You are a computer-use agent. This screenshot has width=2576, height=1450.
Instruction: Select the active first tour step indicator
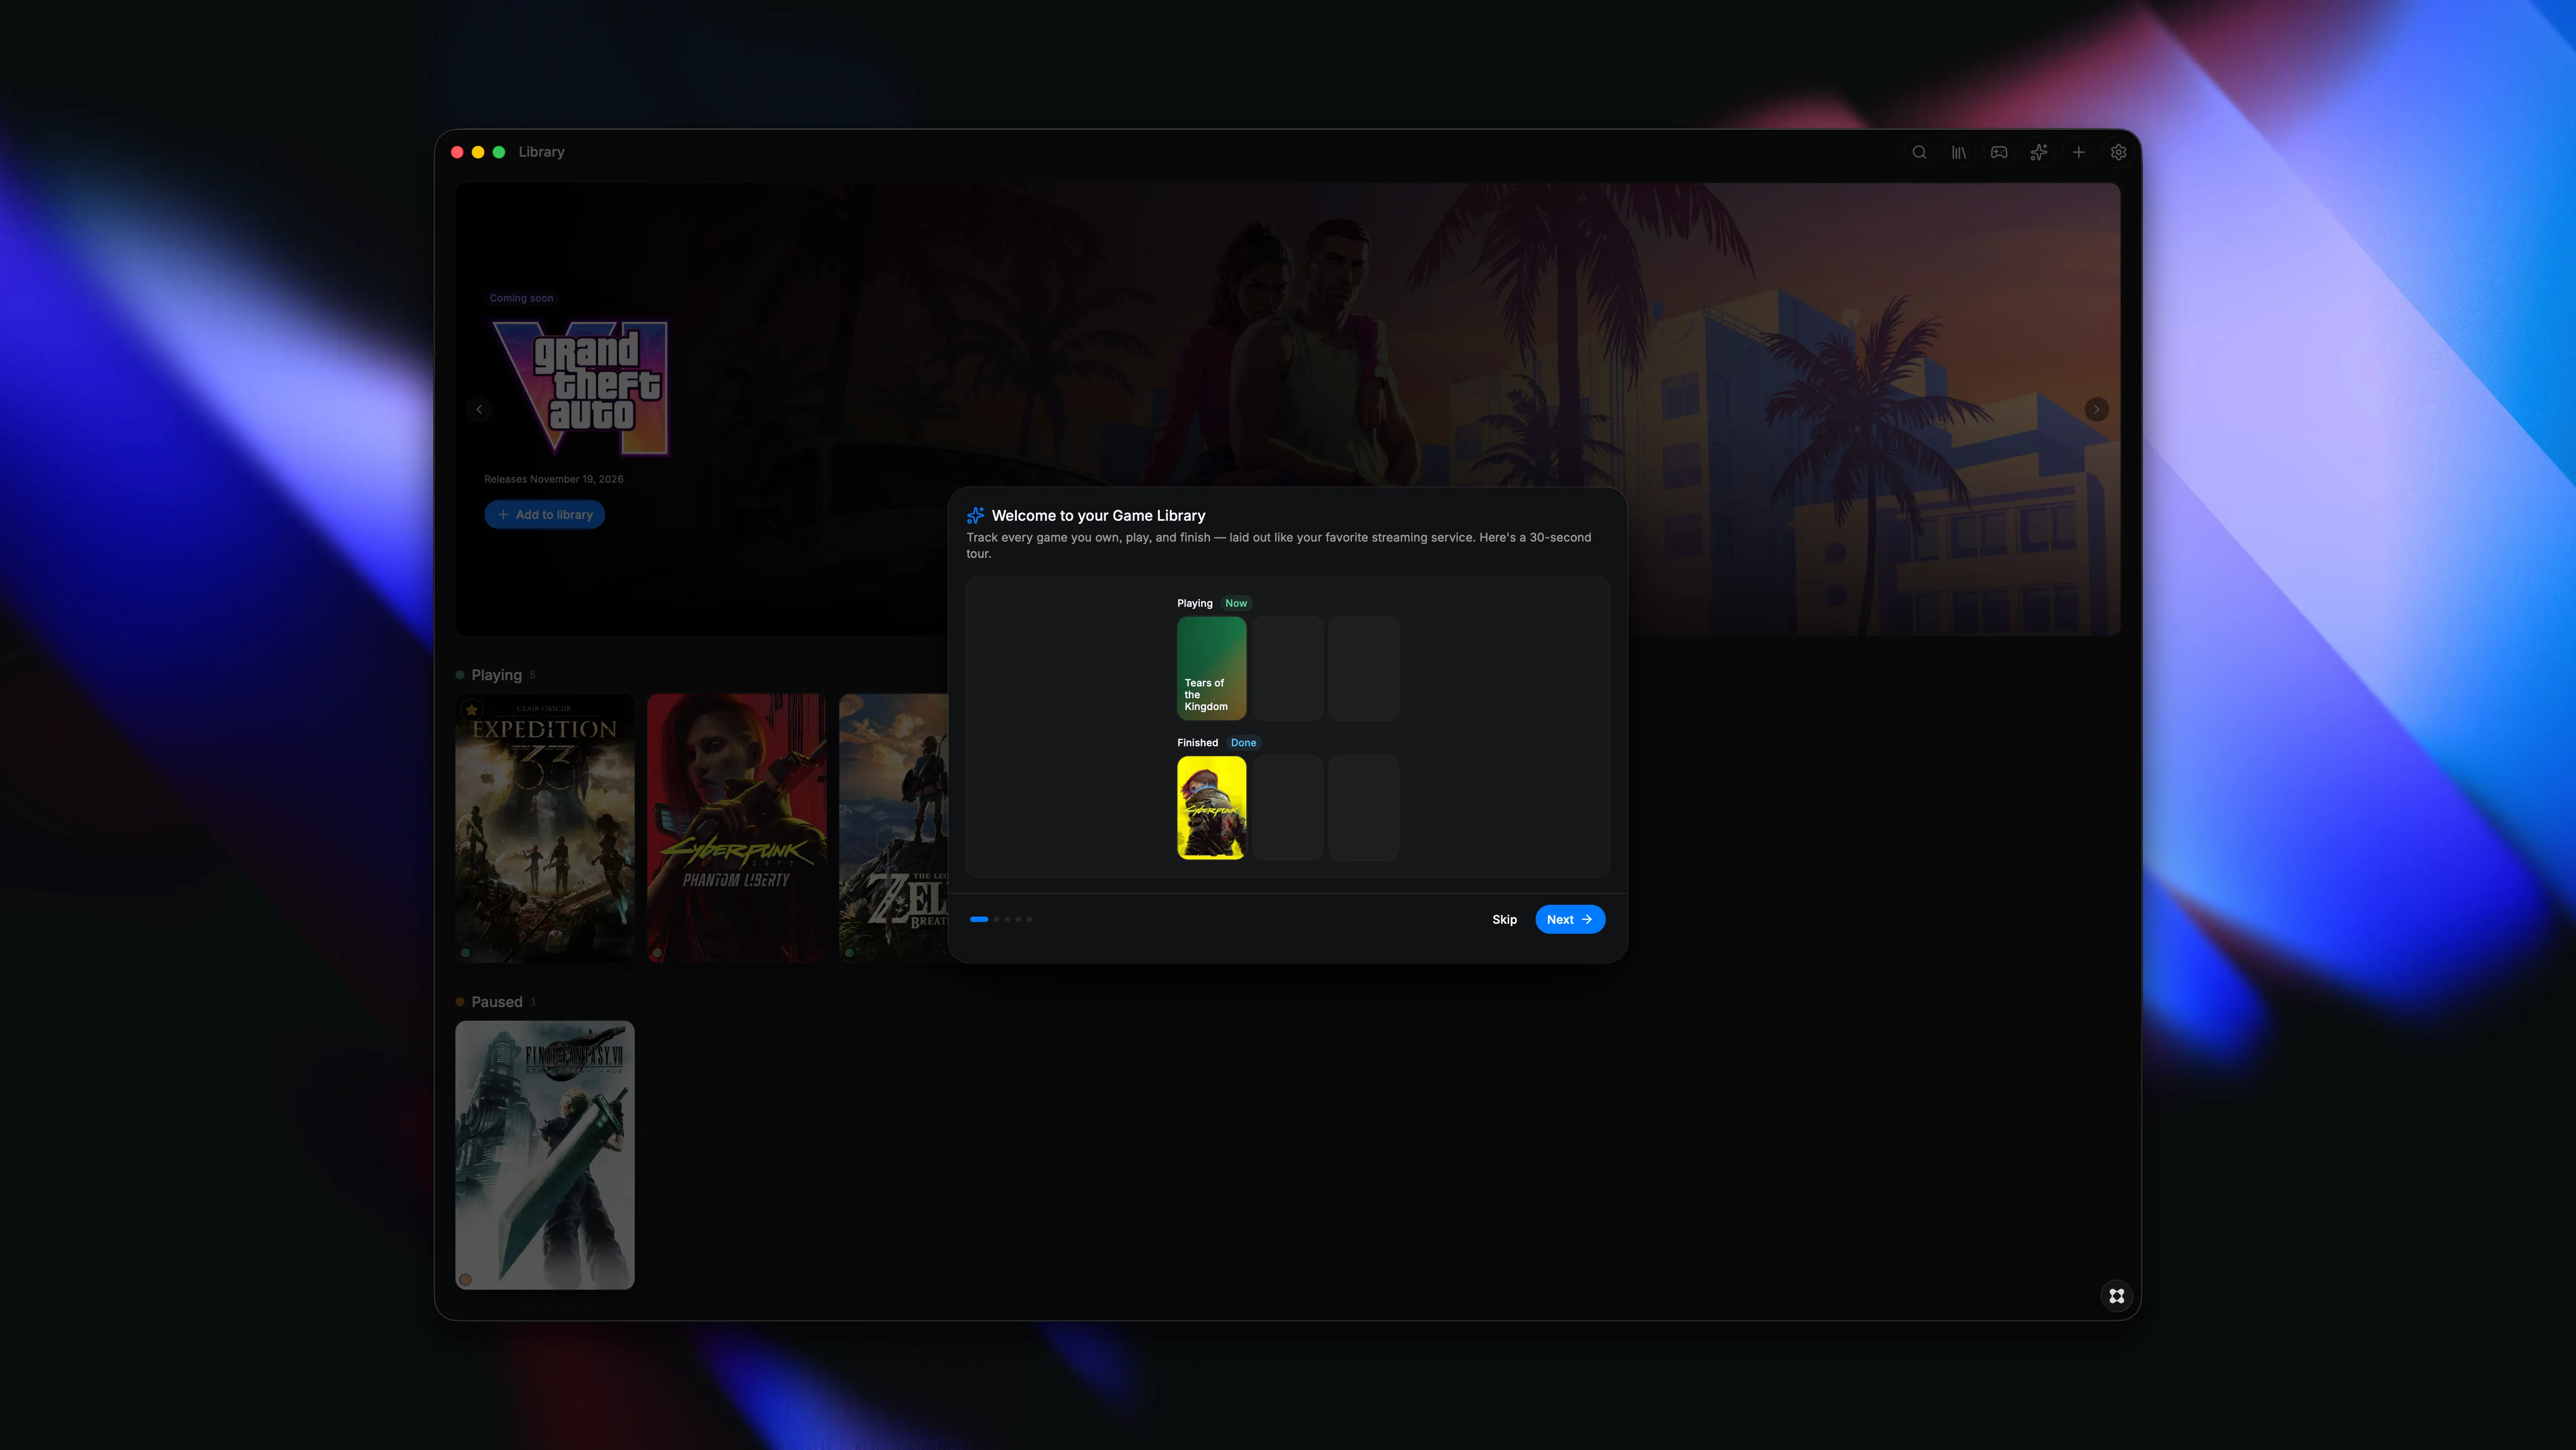tap(979, 919)
